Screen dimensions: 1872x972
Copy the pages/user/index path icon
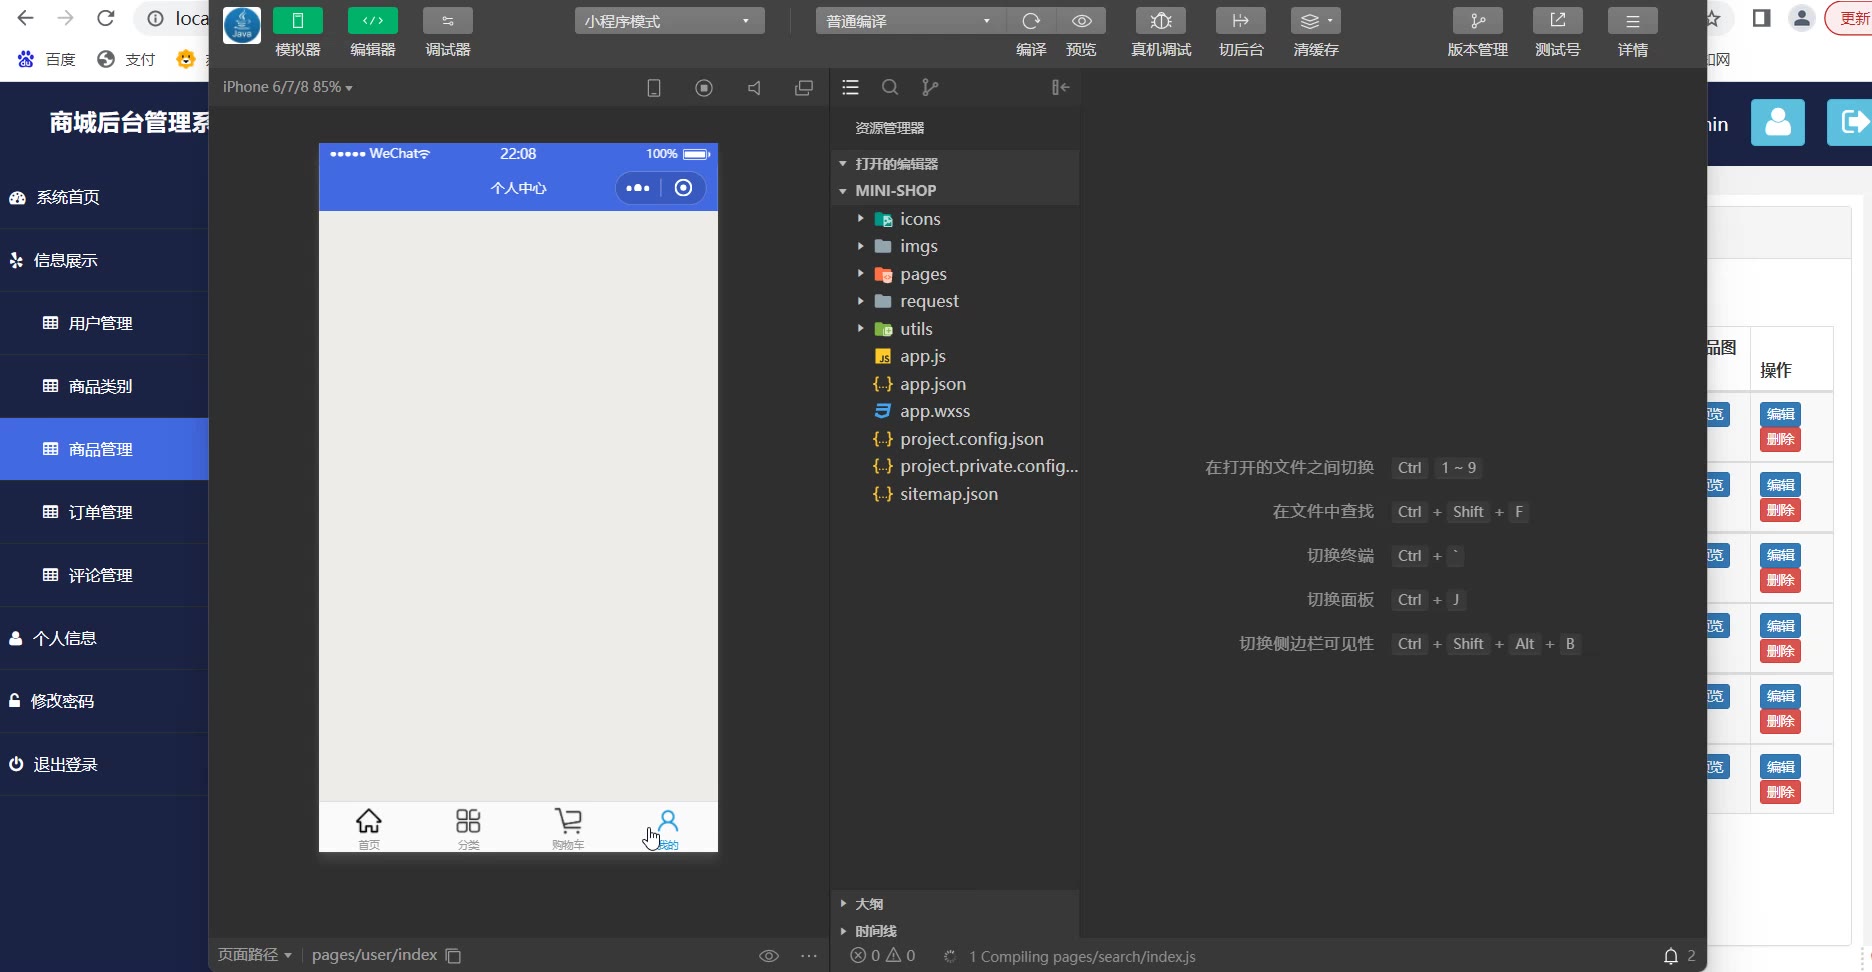tap(453, 956)
